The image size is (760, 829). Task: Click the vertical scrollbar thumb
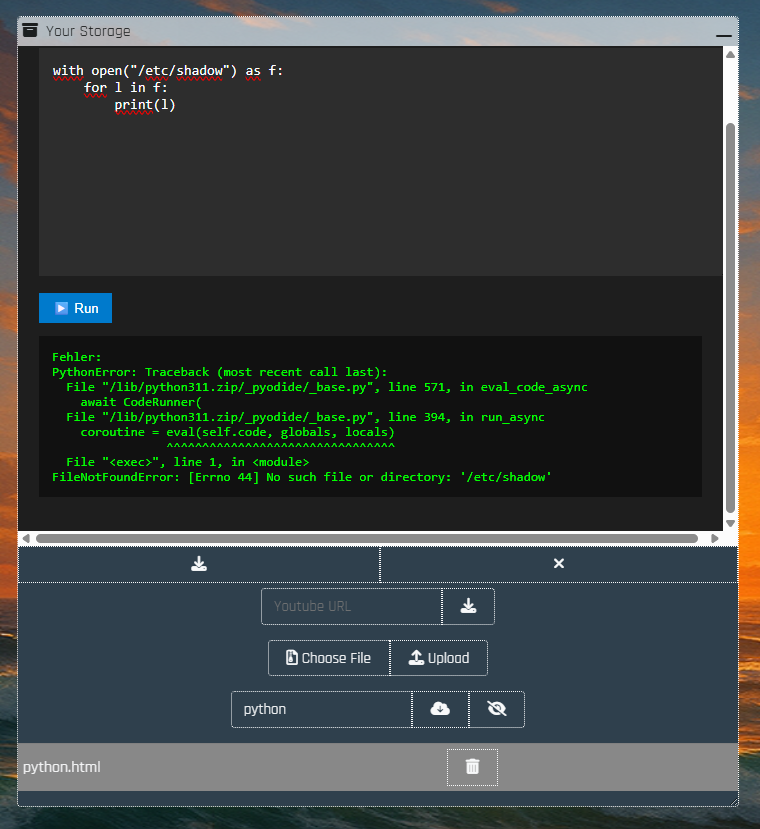tap(730, 317)
